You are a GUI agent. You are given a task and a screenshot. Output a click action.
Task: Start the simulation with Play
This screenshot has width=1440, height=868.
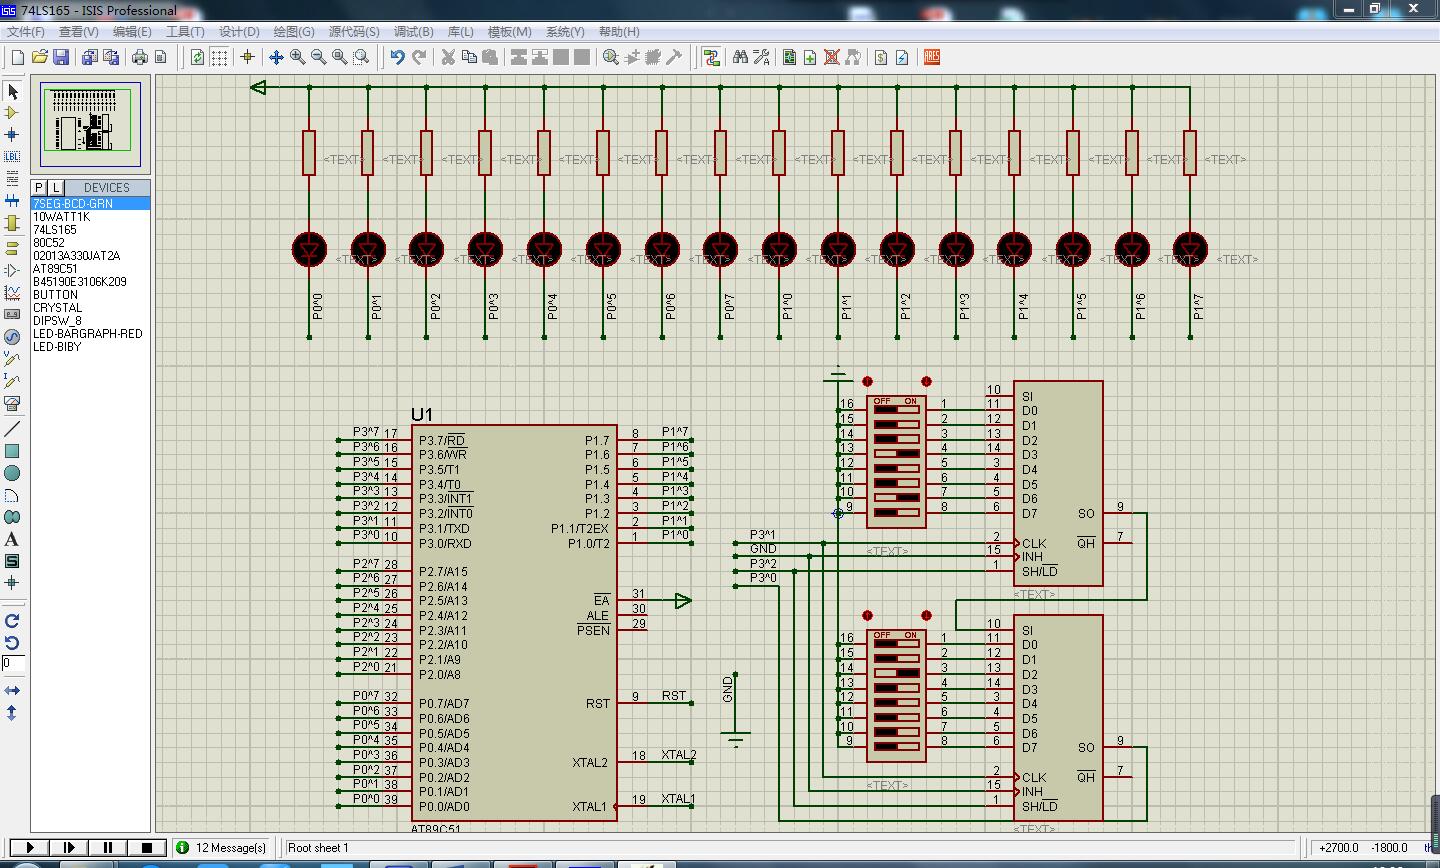pyautogui.click(x=29, y=847)
